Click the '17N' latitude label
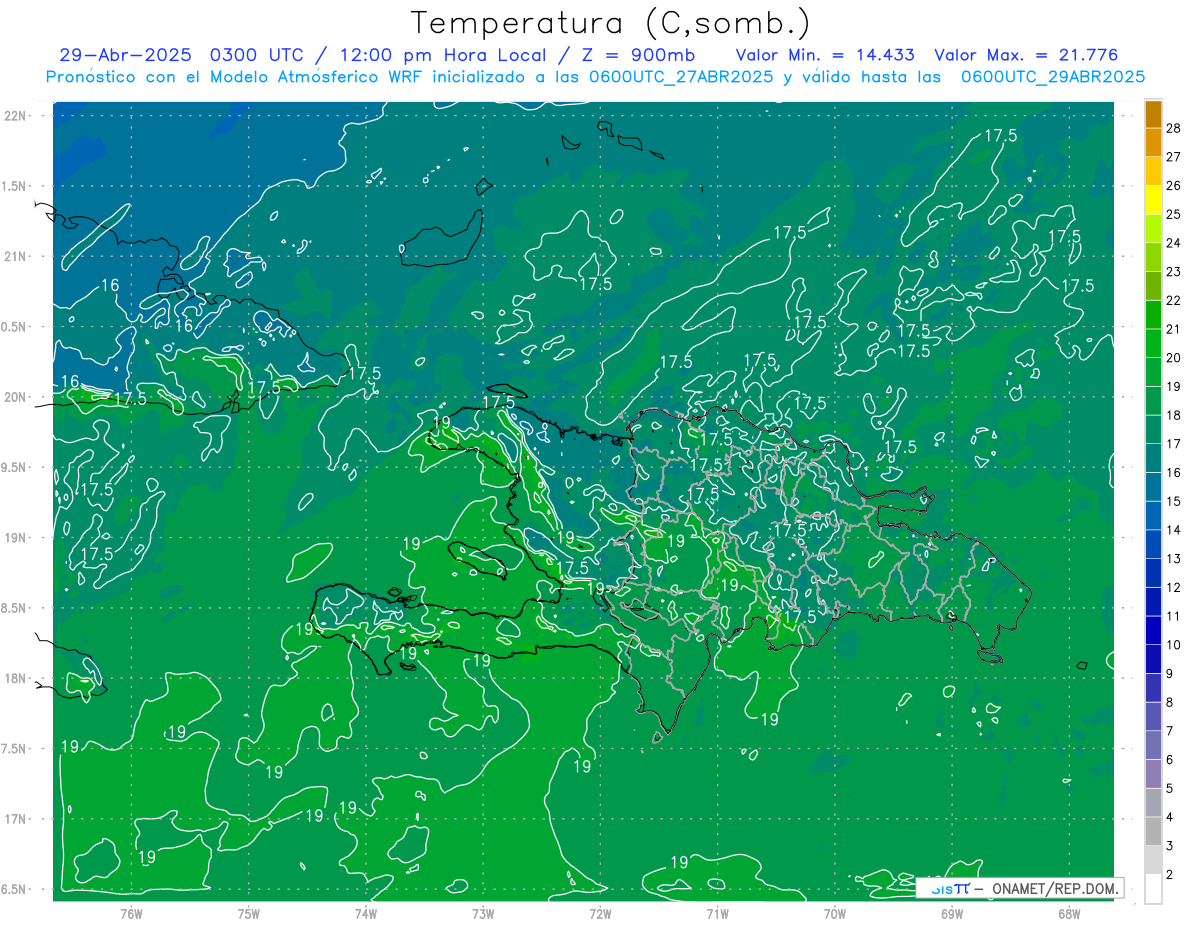The height and width of the screenshot is (927, 1200). tap(15, 819)
